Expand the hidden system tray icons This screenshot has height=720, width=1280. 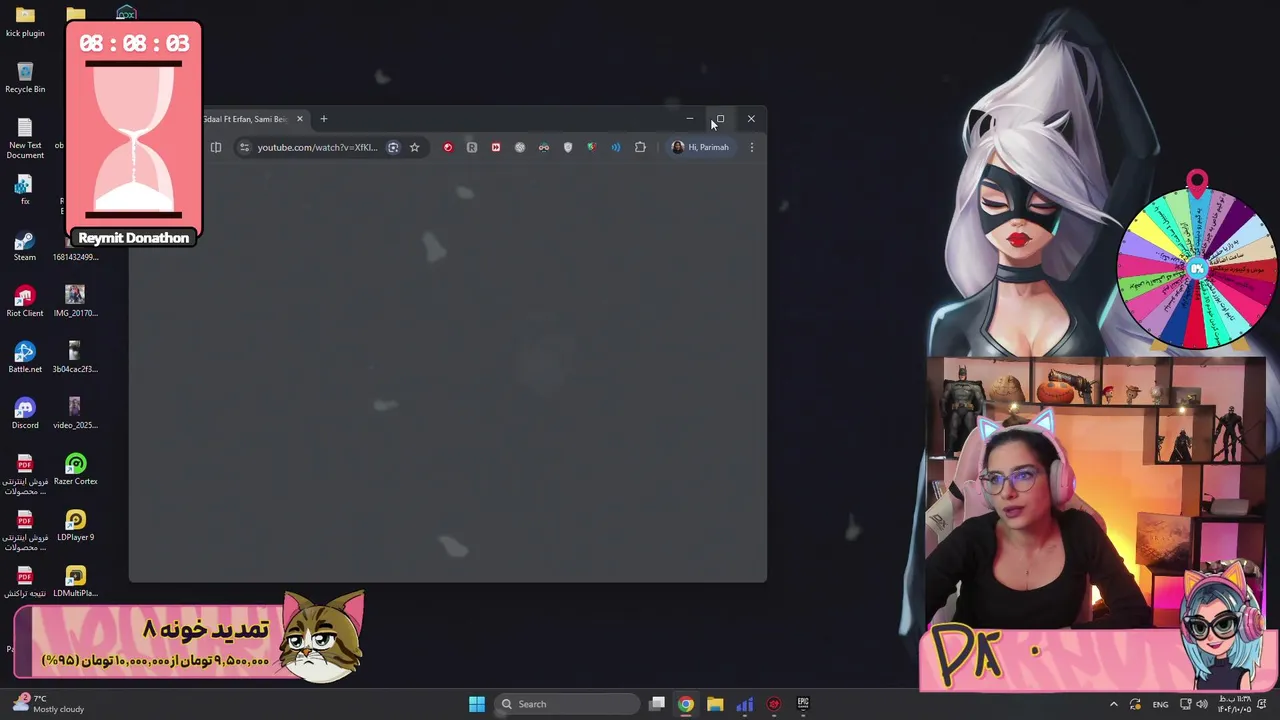click(1114, 704)
